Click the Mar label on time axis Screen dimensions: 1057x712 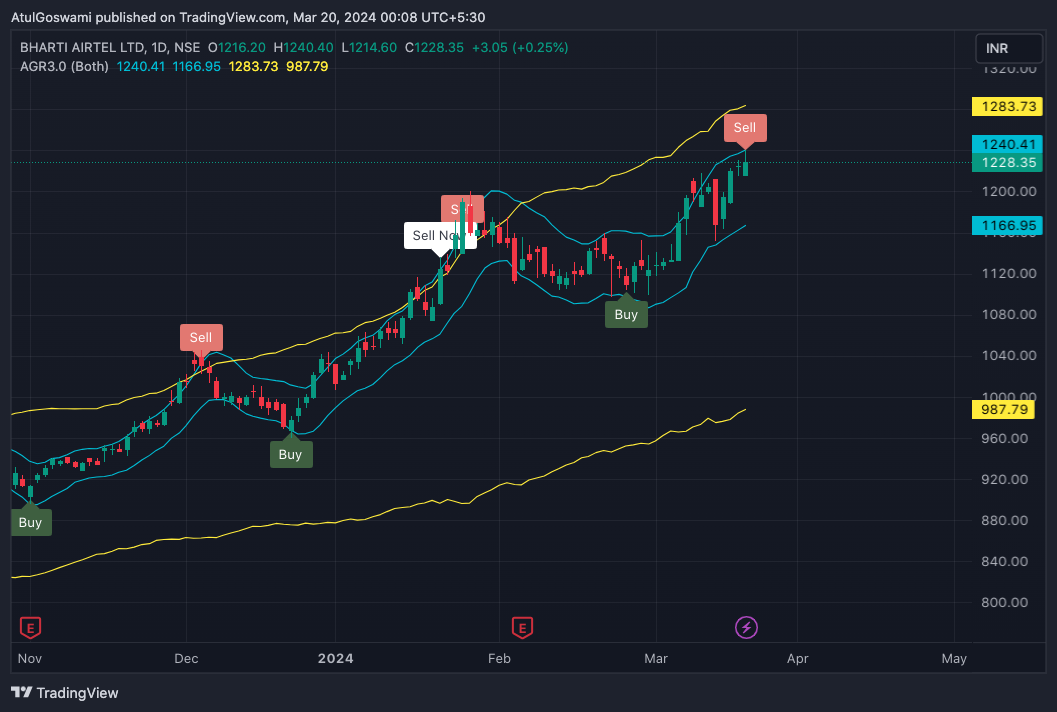point(656,659)
